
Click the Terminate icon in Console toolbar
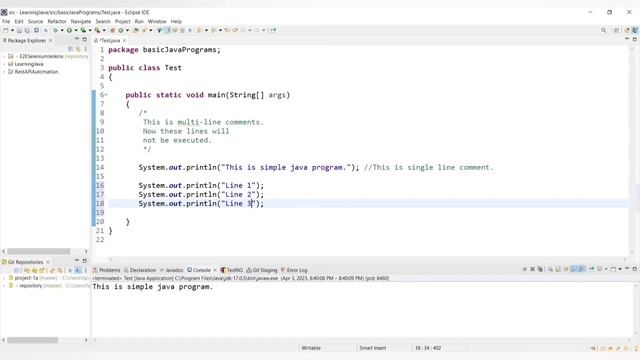coord(525,269)
